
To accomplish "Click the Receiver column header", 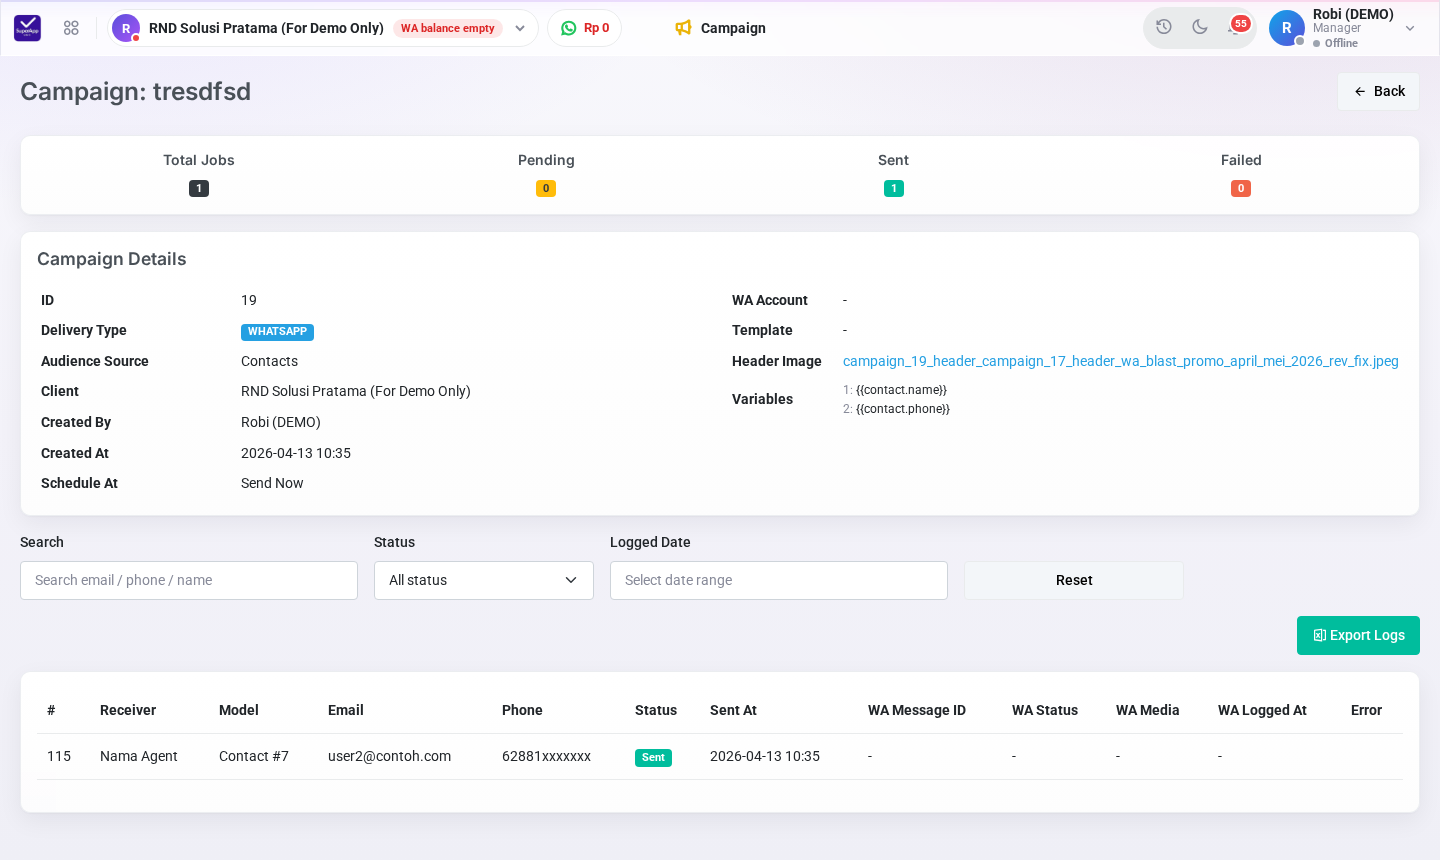I will (128, 710).
